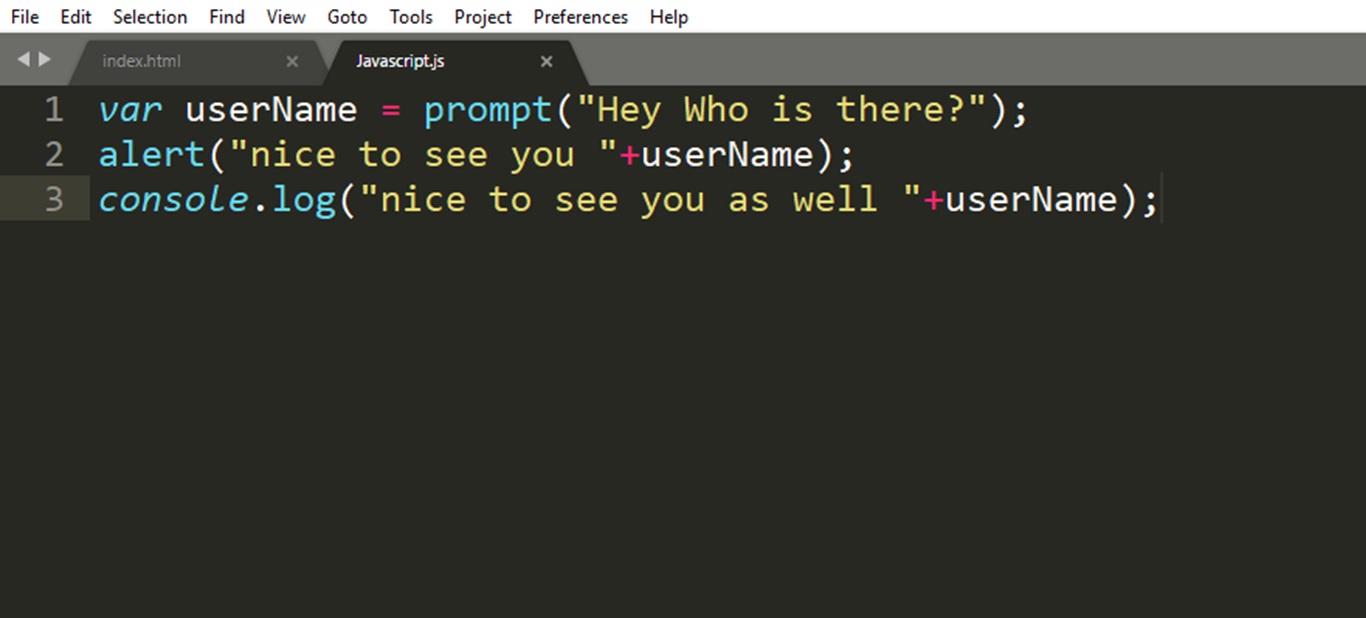Open the View menu
The height and width of the screenshot is (618, 1366).
[x=286, y=17]
